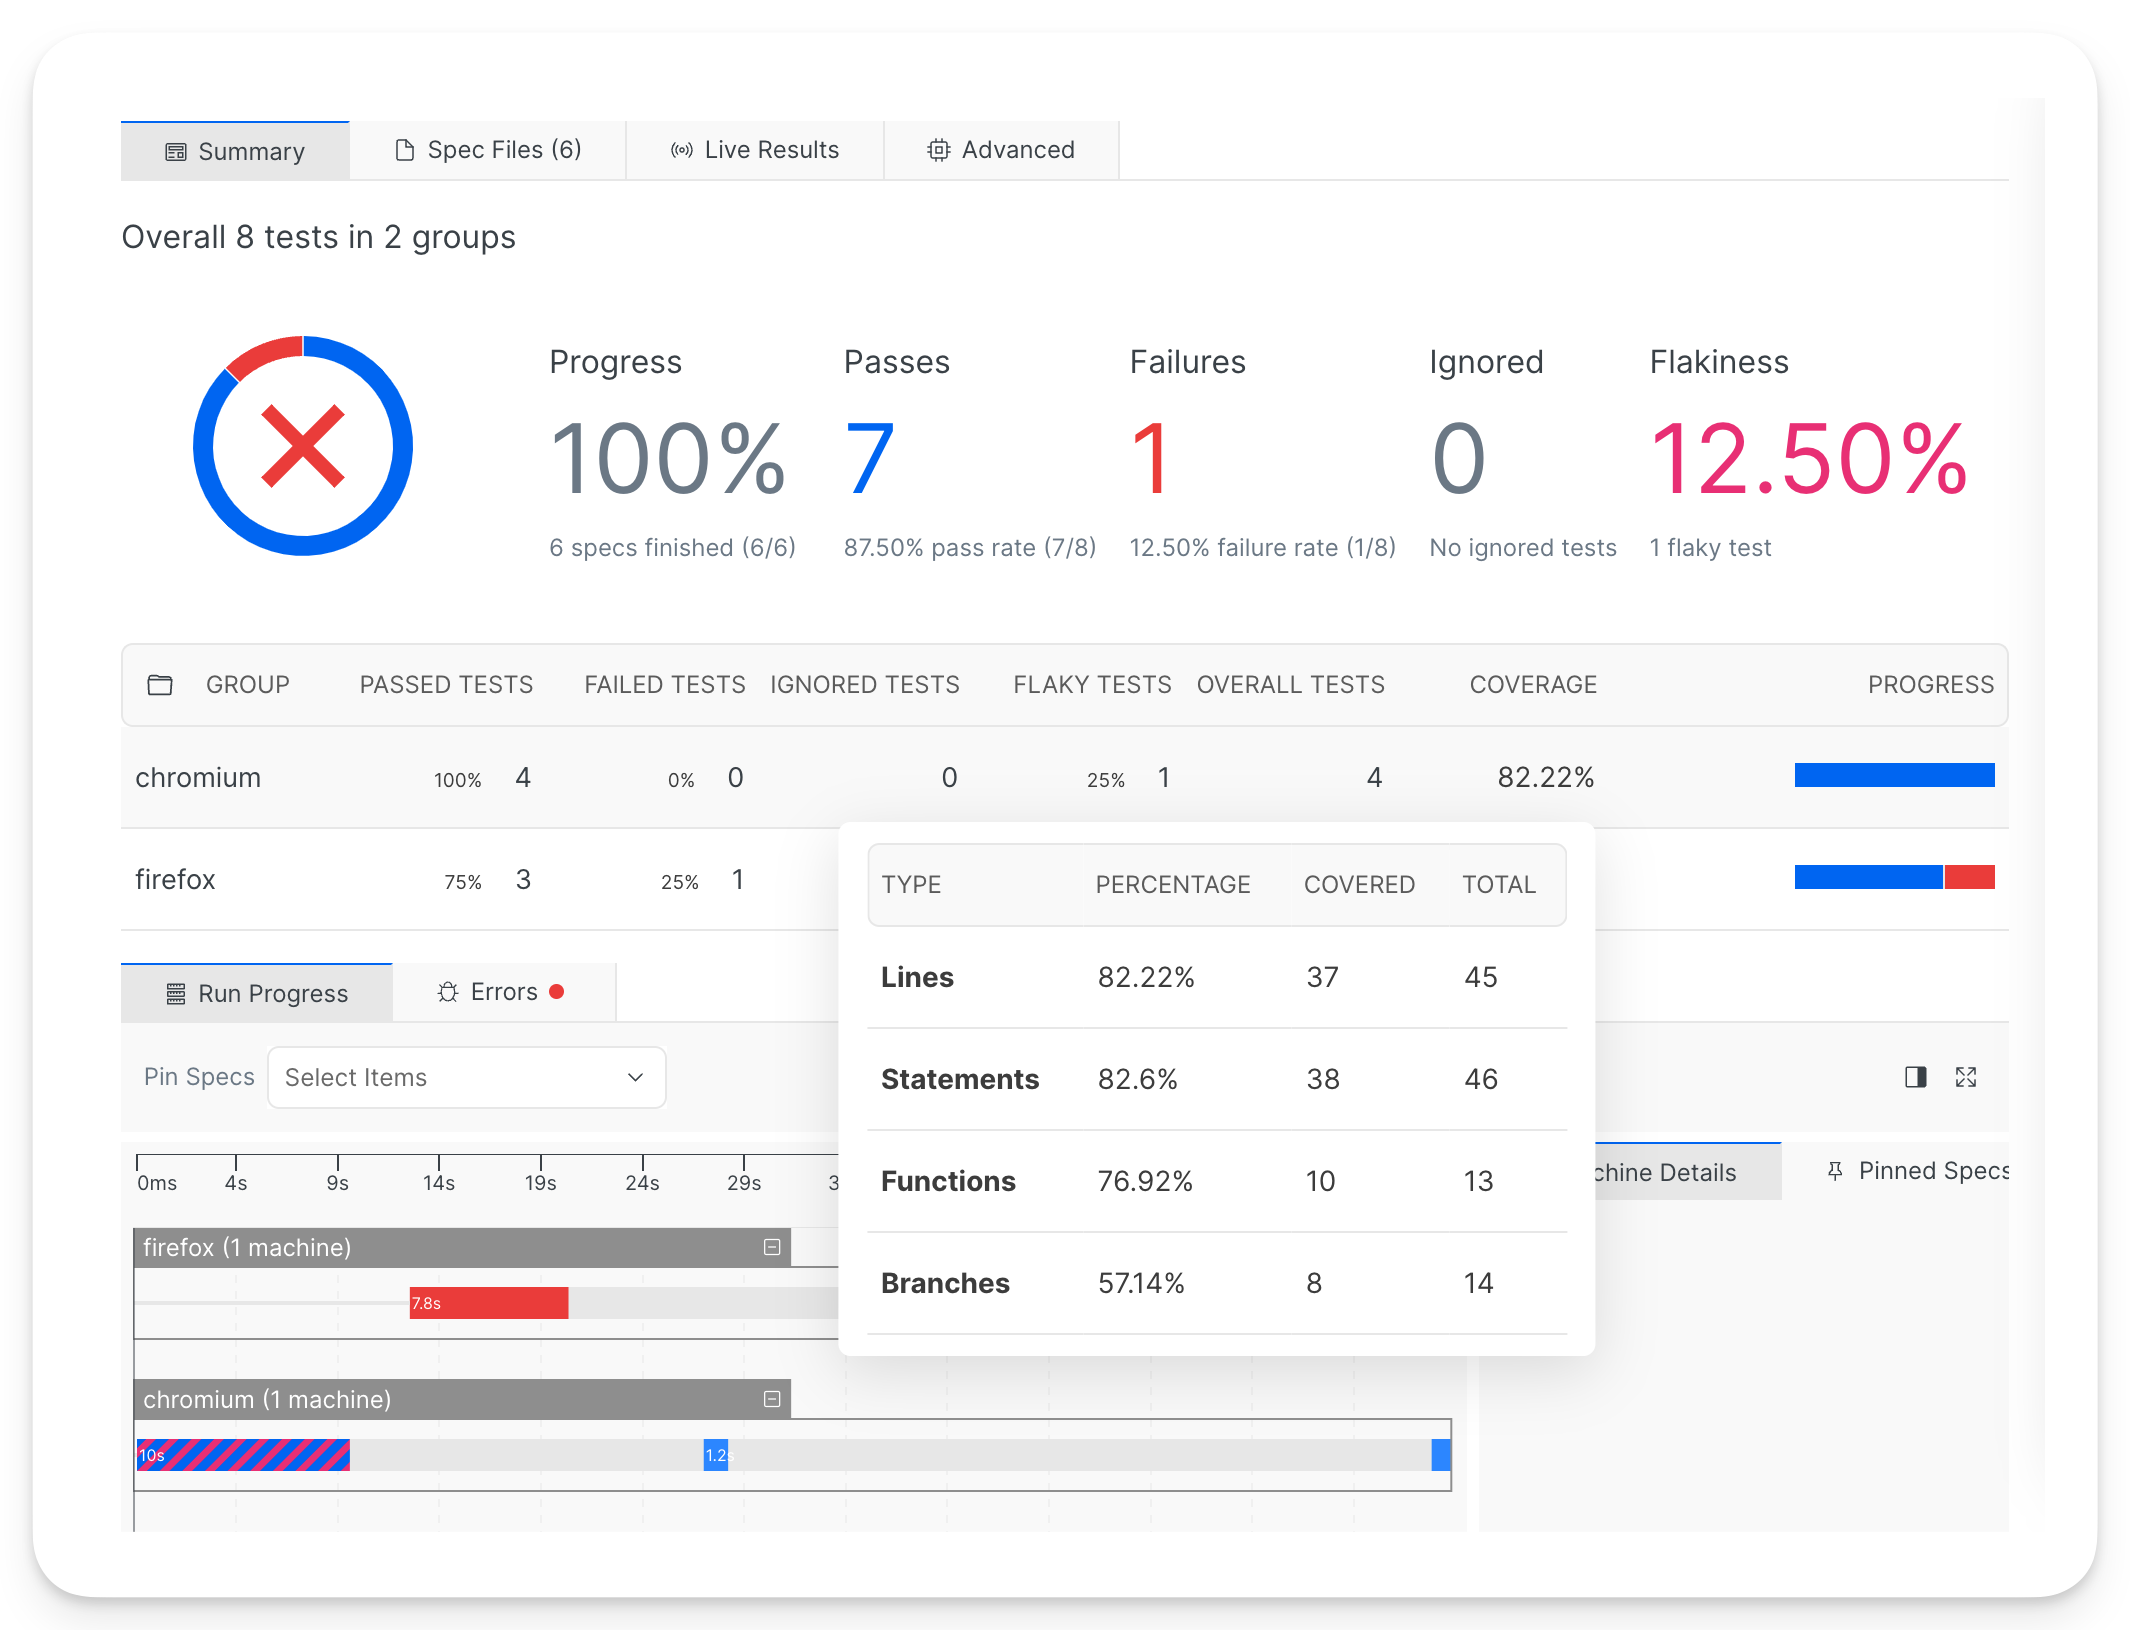Click the folder icon in the group header

pyautogui.click(x=160, y=685)
